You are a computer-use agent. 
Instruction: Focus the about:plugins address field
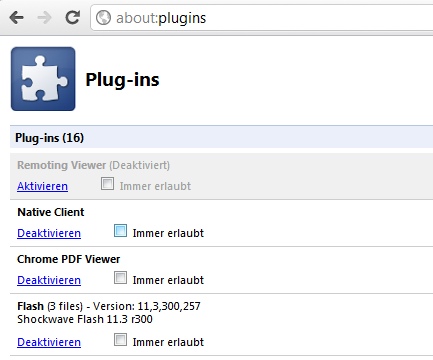[262, 18]
